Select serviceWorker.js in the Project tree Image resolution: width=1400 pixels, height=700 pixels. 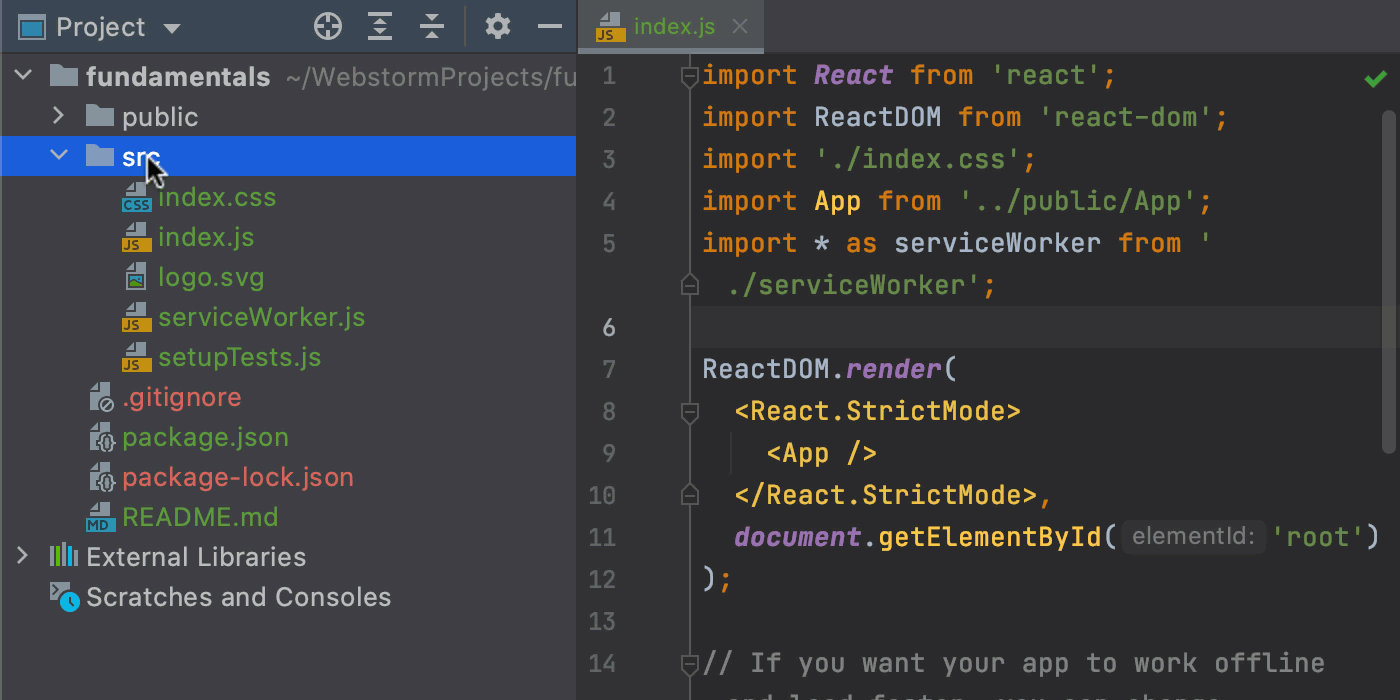[261, 317]
